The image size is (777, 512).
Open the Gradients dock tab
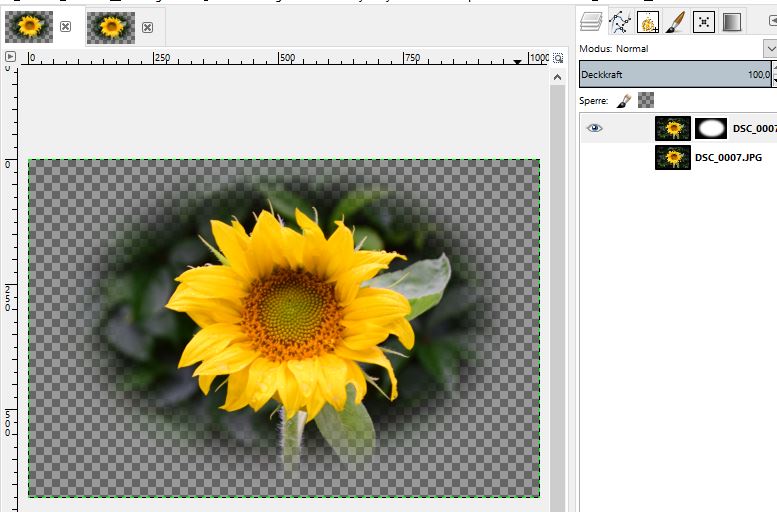point(732,22)
